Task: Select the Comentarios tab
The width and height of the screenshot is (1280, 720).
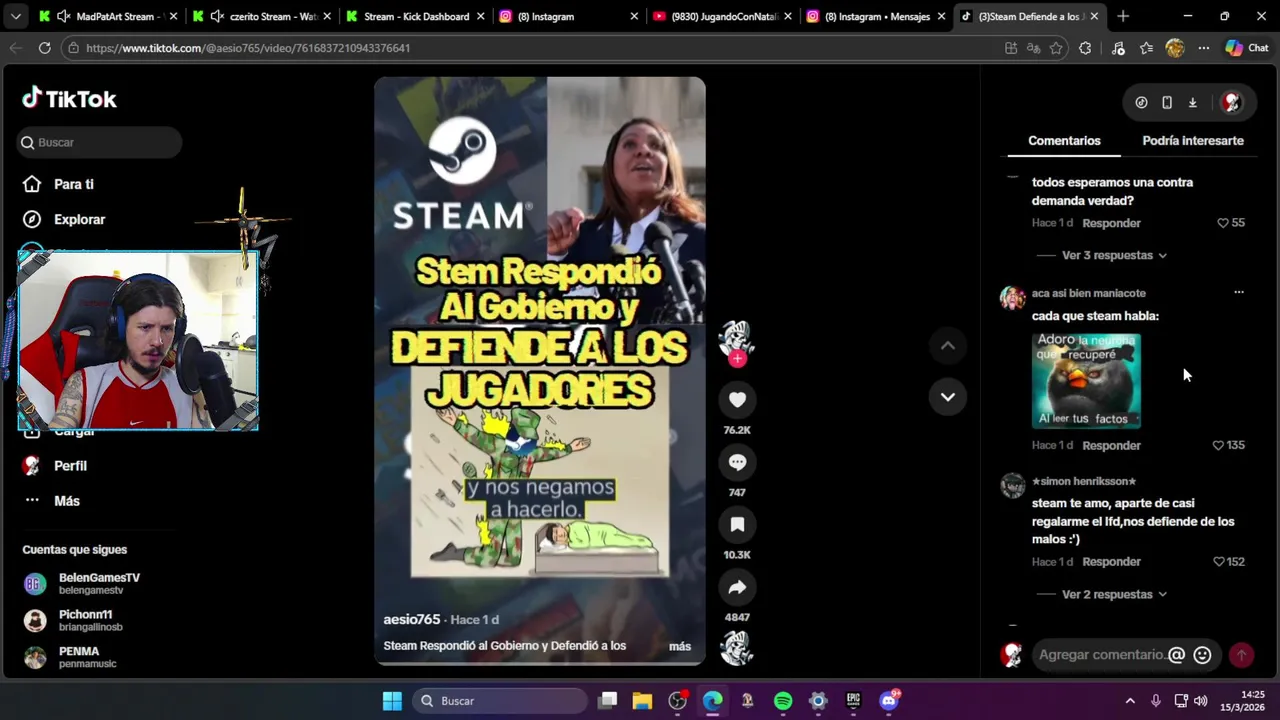Action: click(1064, 141)
